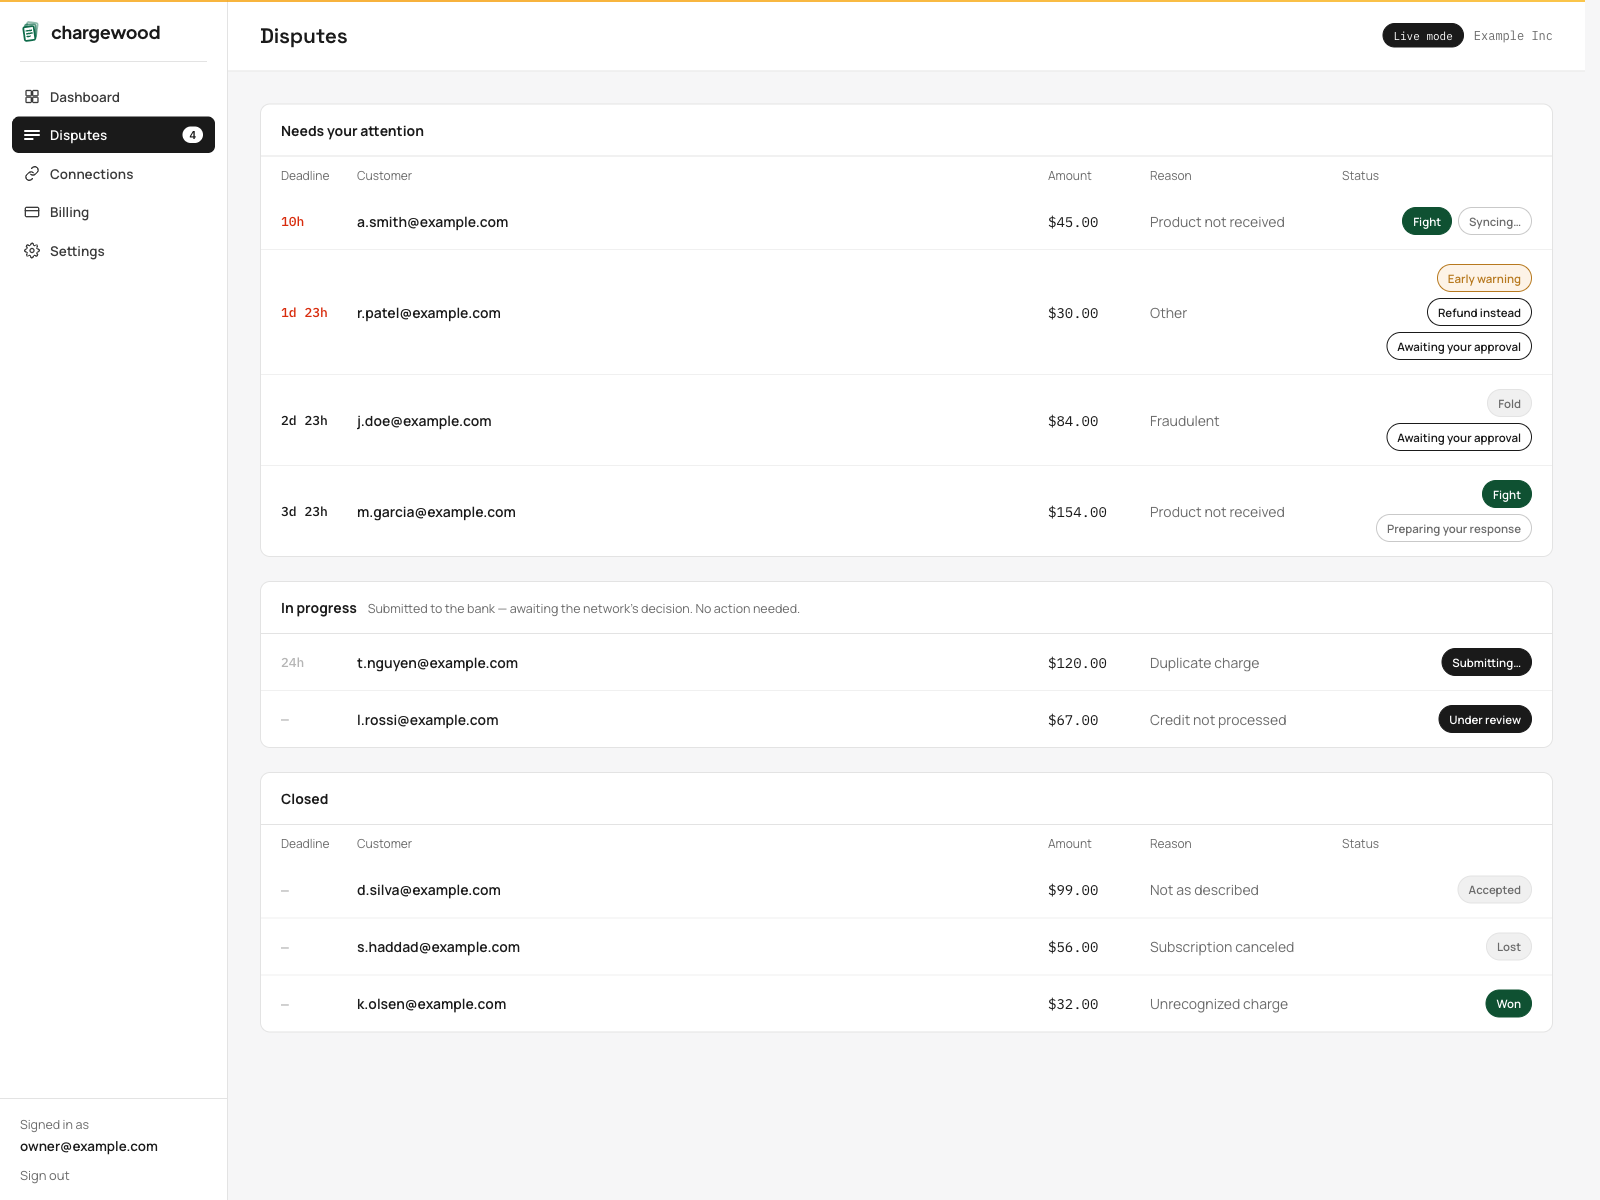This screenshot has height=1200, width=1600.
Task: Click the 10h deadline value
Action: (292, 222)
